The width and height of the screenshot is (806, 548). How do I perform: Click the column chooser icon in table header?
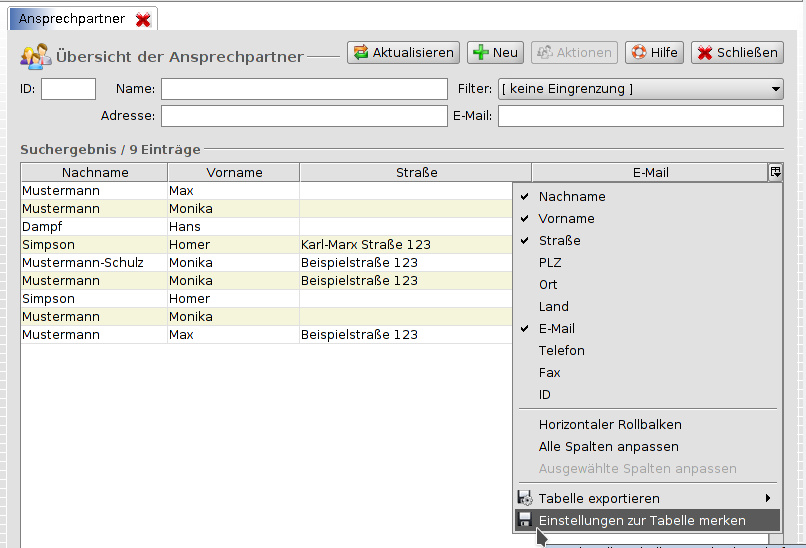pyautogui.click(x=775, y=173)
